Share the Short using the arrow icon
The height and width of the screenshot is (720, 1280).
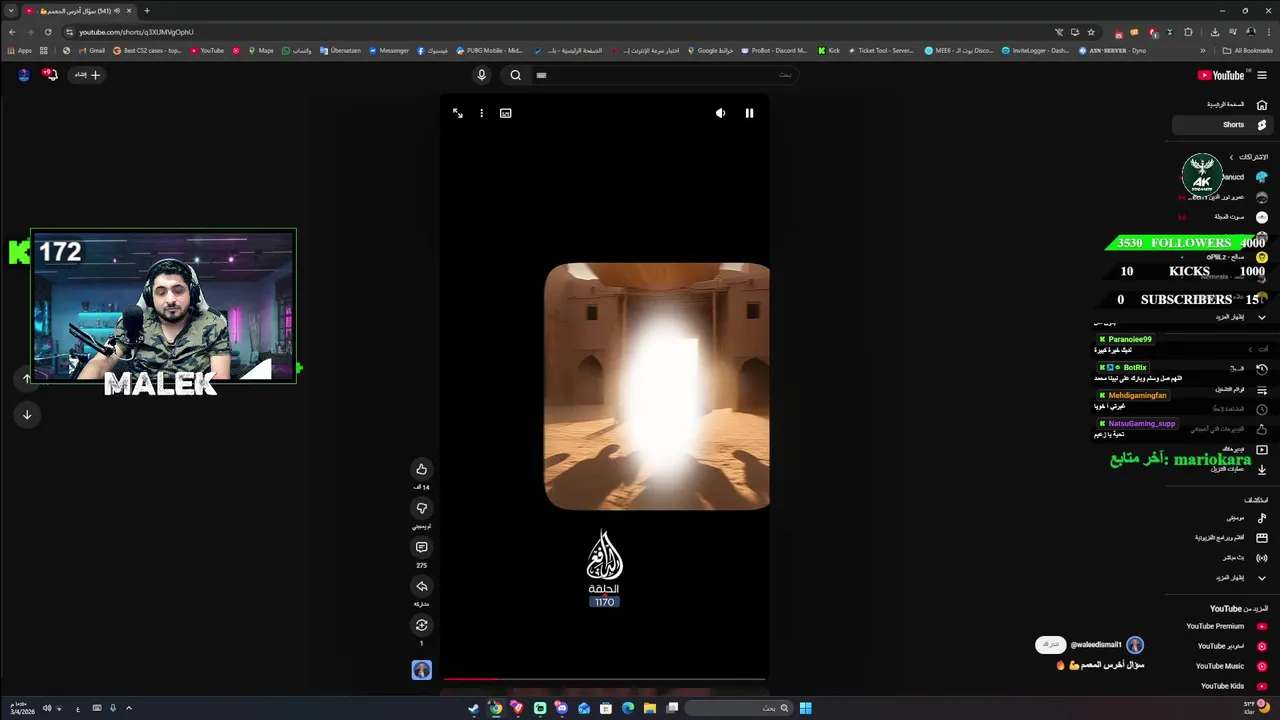[x=421, y=586]
